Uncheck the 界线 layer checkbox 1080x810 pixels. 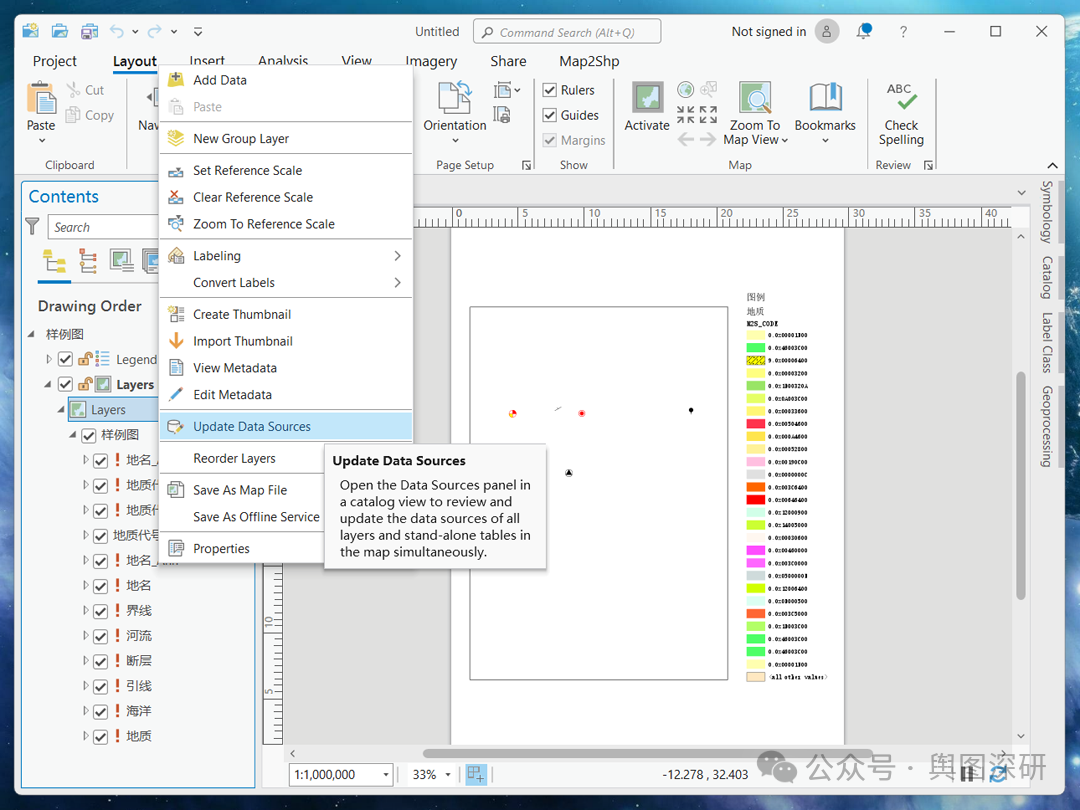[101, 612]
